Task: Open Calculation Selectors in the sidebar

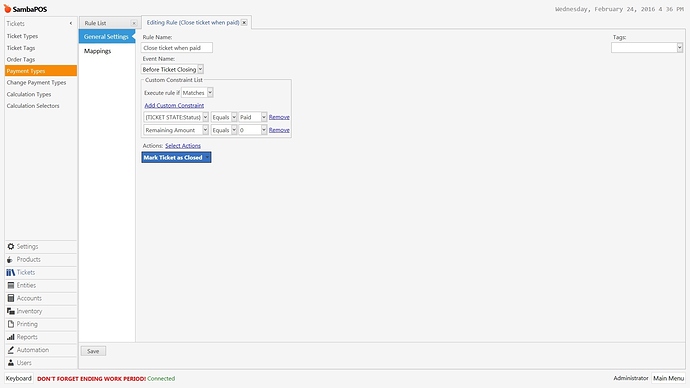Action: pyautogui.click(x=33, y=106)
